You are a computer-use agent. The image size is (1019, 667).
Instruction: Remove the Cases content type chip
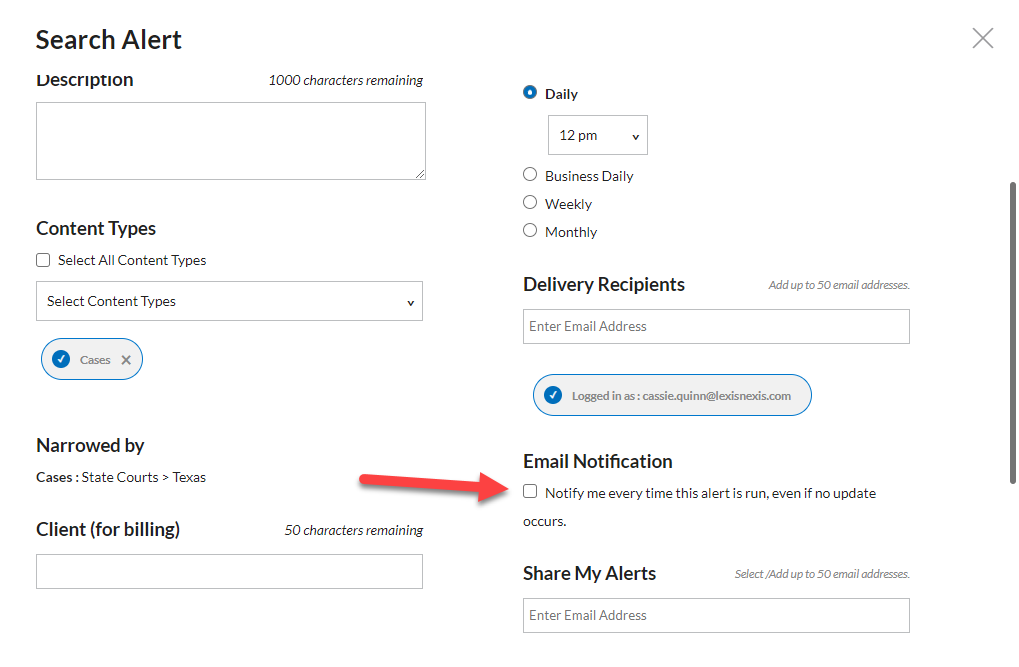pos(126,360)
